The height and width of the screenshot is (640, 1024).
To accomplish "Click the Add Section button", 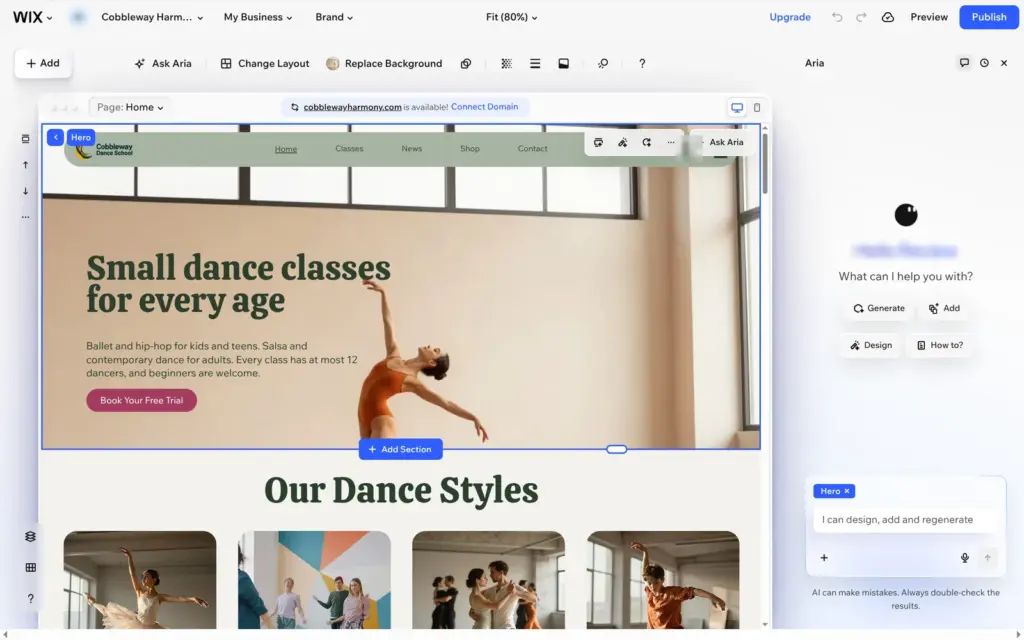I will tap(400, 449).
